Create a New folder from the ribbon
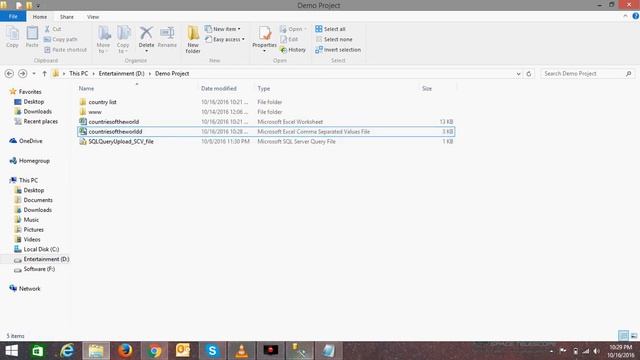640x360 pixels. 193,39
